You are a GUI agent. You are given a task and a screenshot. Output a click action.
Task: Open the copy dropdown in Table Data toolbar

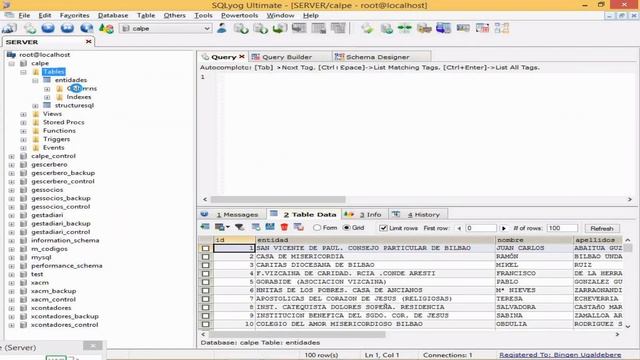click(227, 227)
